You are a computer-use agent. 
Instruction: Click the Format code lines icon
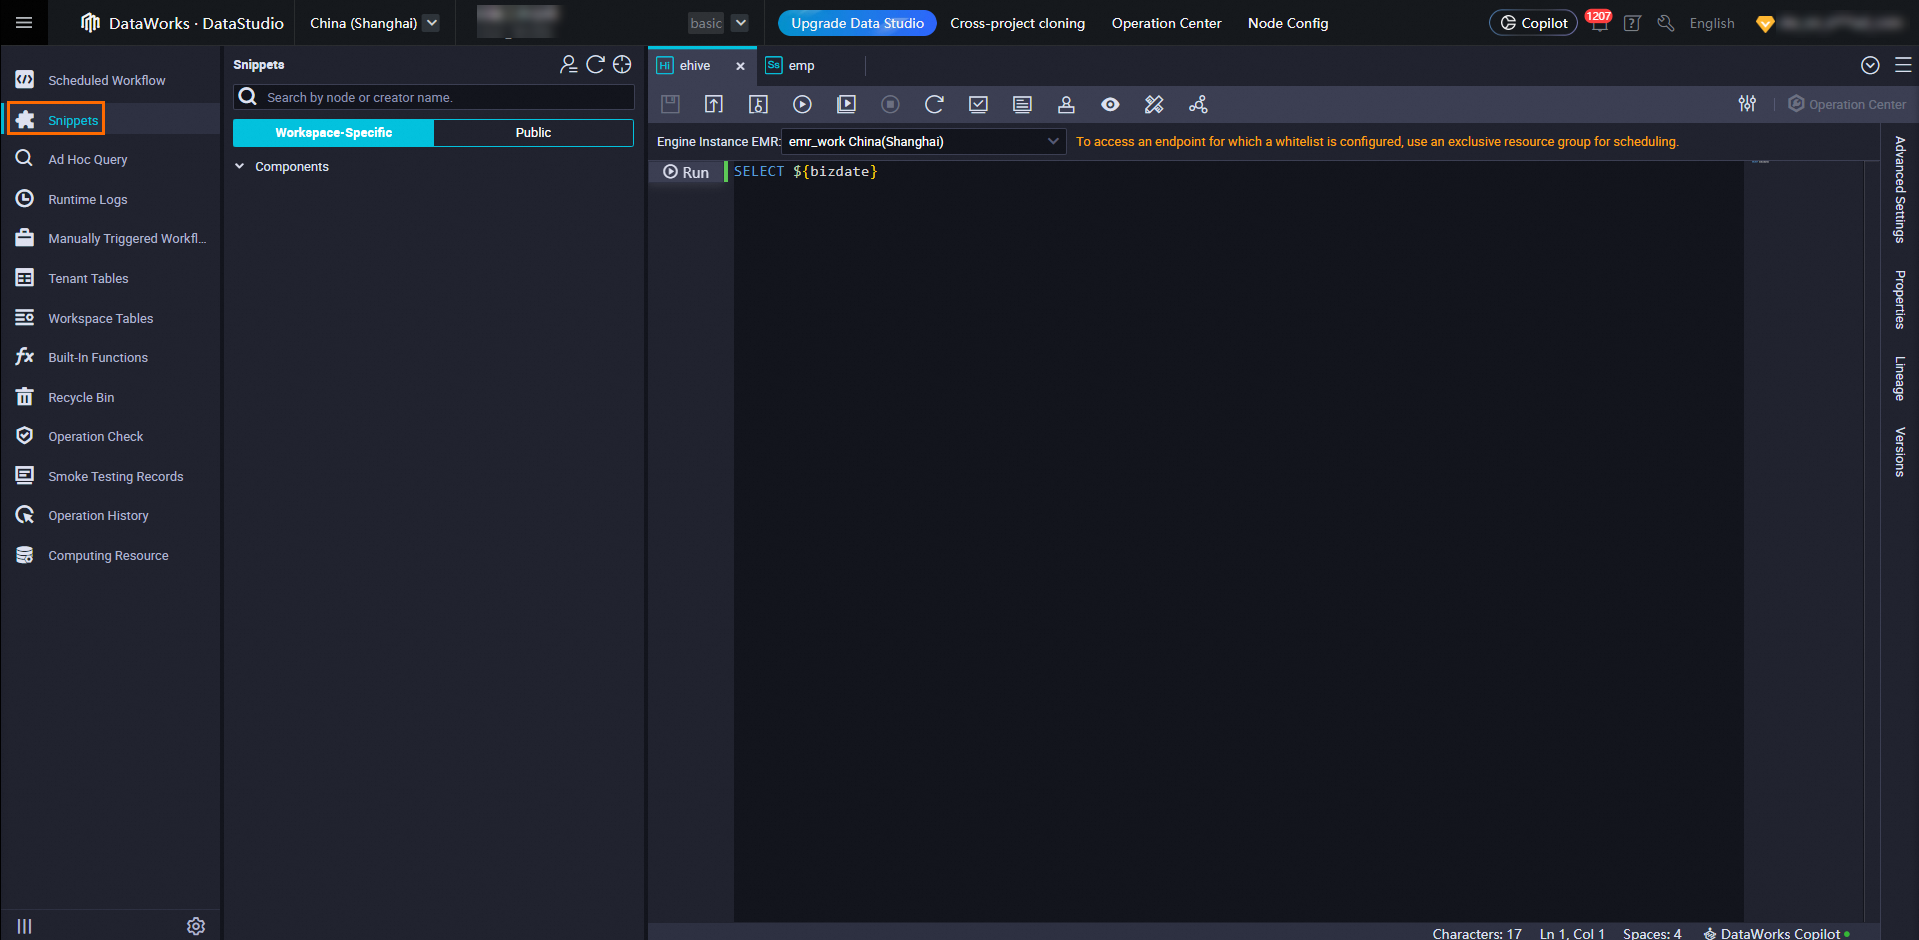pyautogui.click(x=1022, y=104)
